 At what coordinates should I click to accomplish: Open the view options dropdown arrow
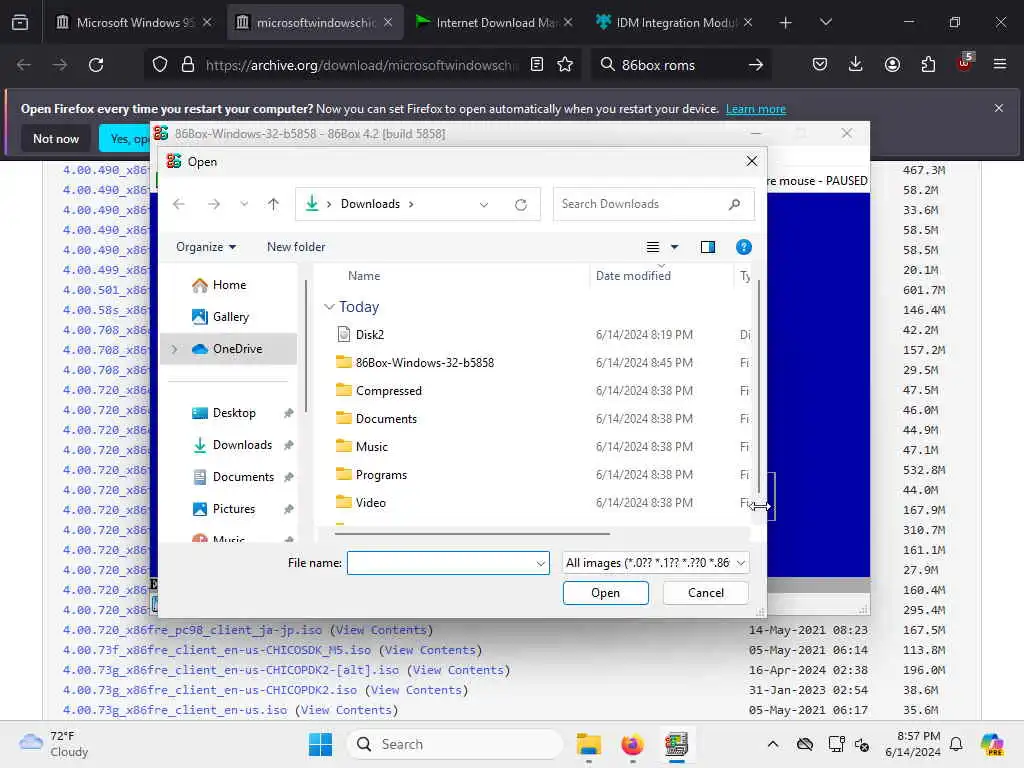(675, 247)
